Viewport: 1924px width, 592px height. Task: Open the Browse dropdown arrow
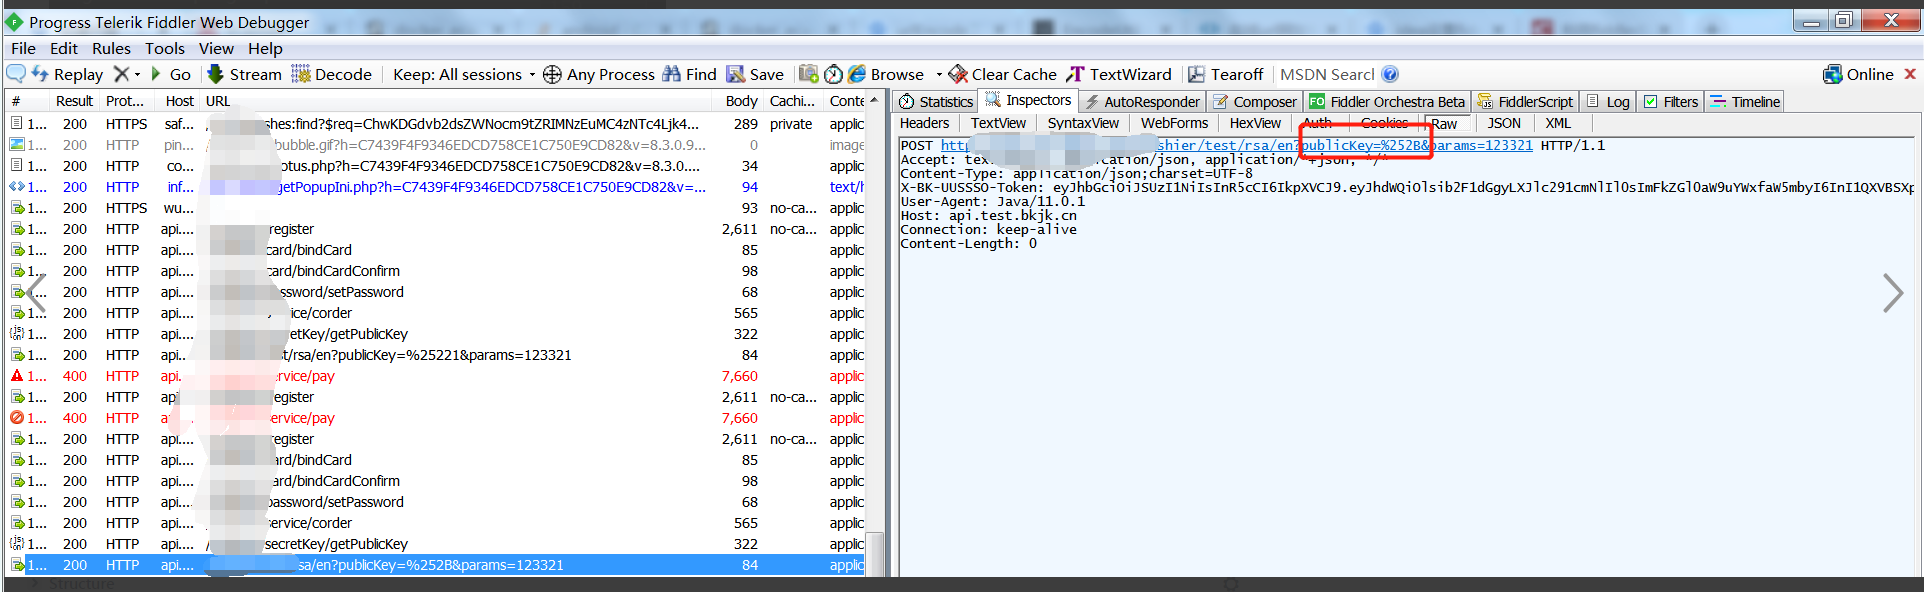938,74
